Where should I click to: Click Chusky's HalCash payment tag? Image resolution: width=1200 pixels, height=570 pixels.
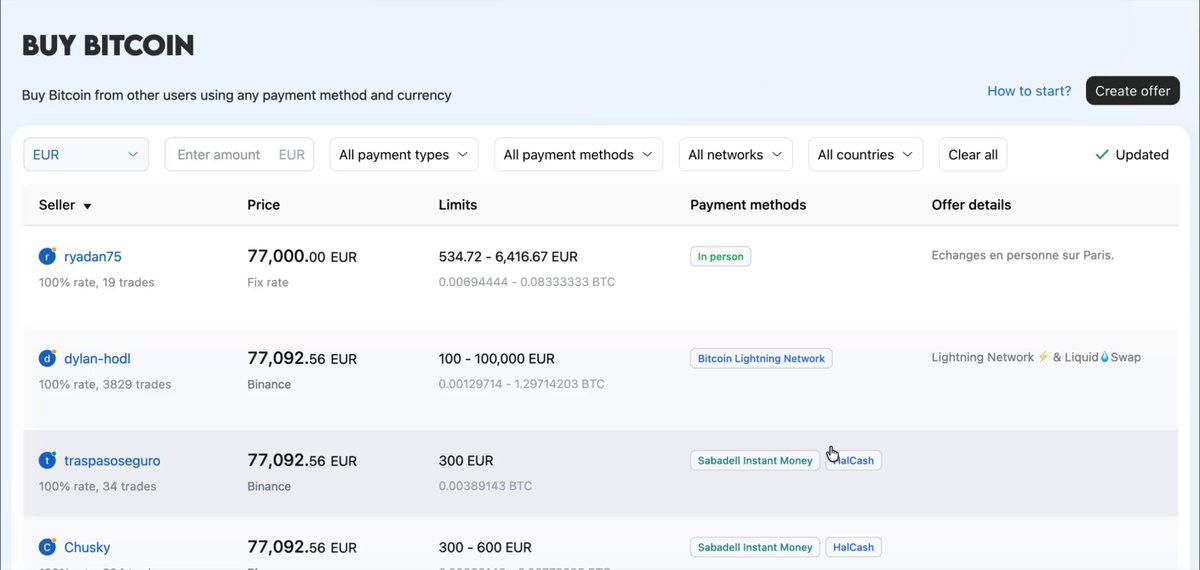click(x=853, y=548)
